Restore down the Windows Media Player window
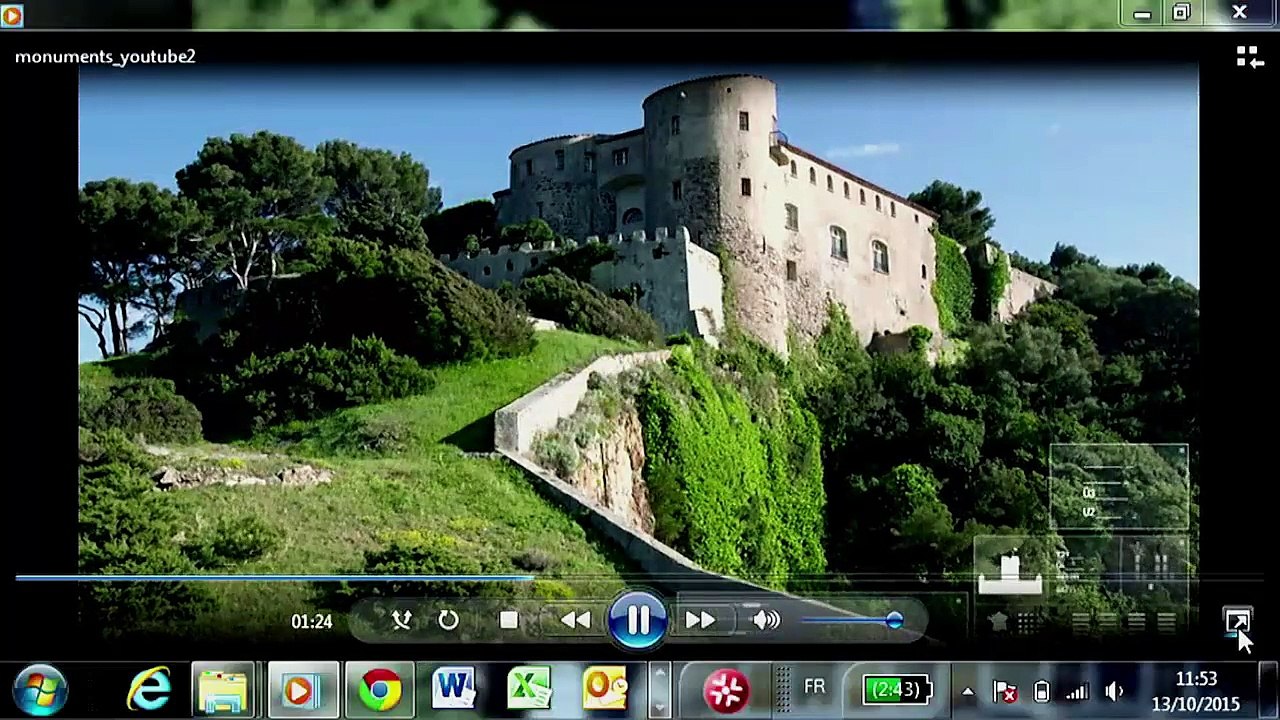 coord(1181,14)
